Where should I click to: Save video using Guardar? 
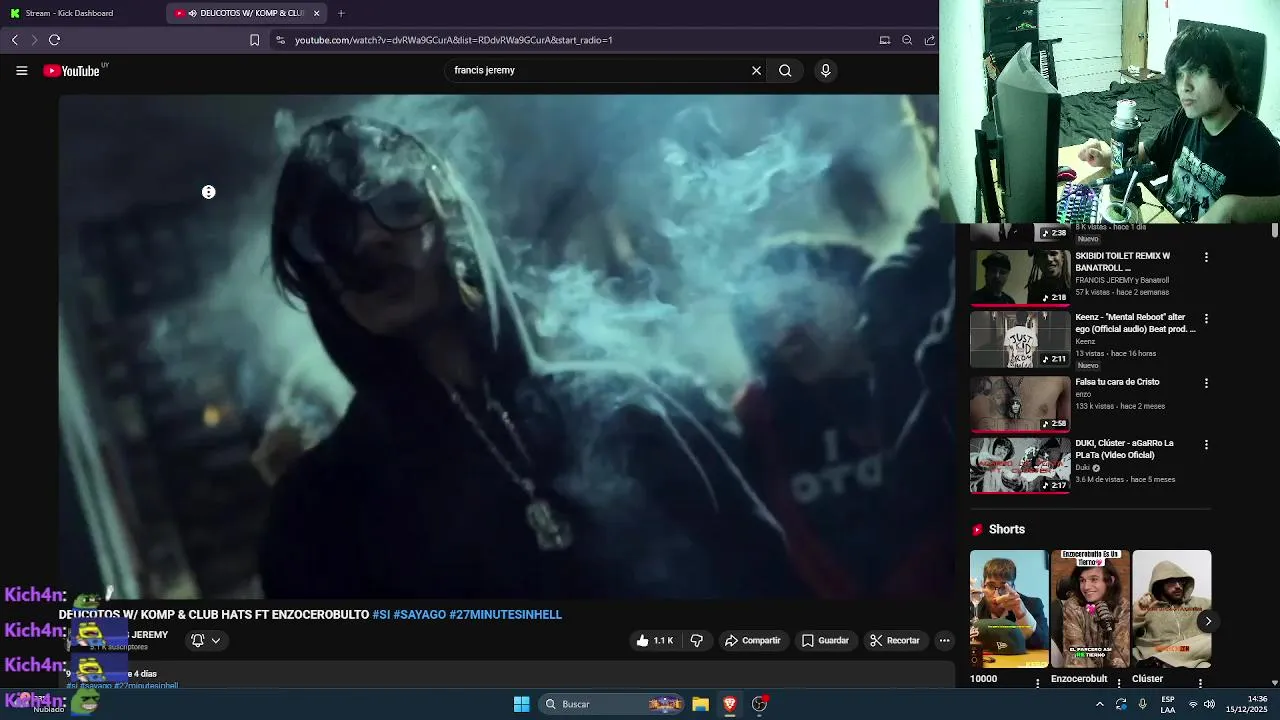[825, 640]
